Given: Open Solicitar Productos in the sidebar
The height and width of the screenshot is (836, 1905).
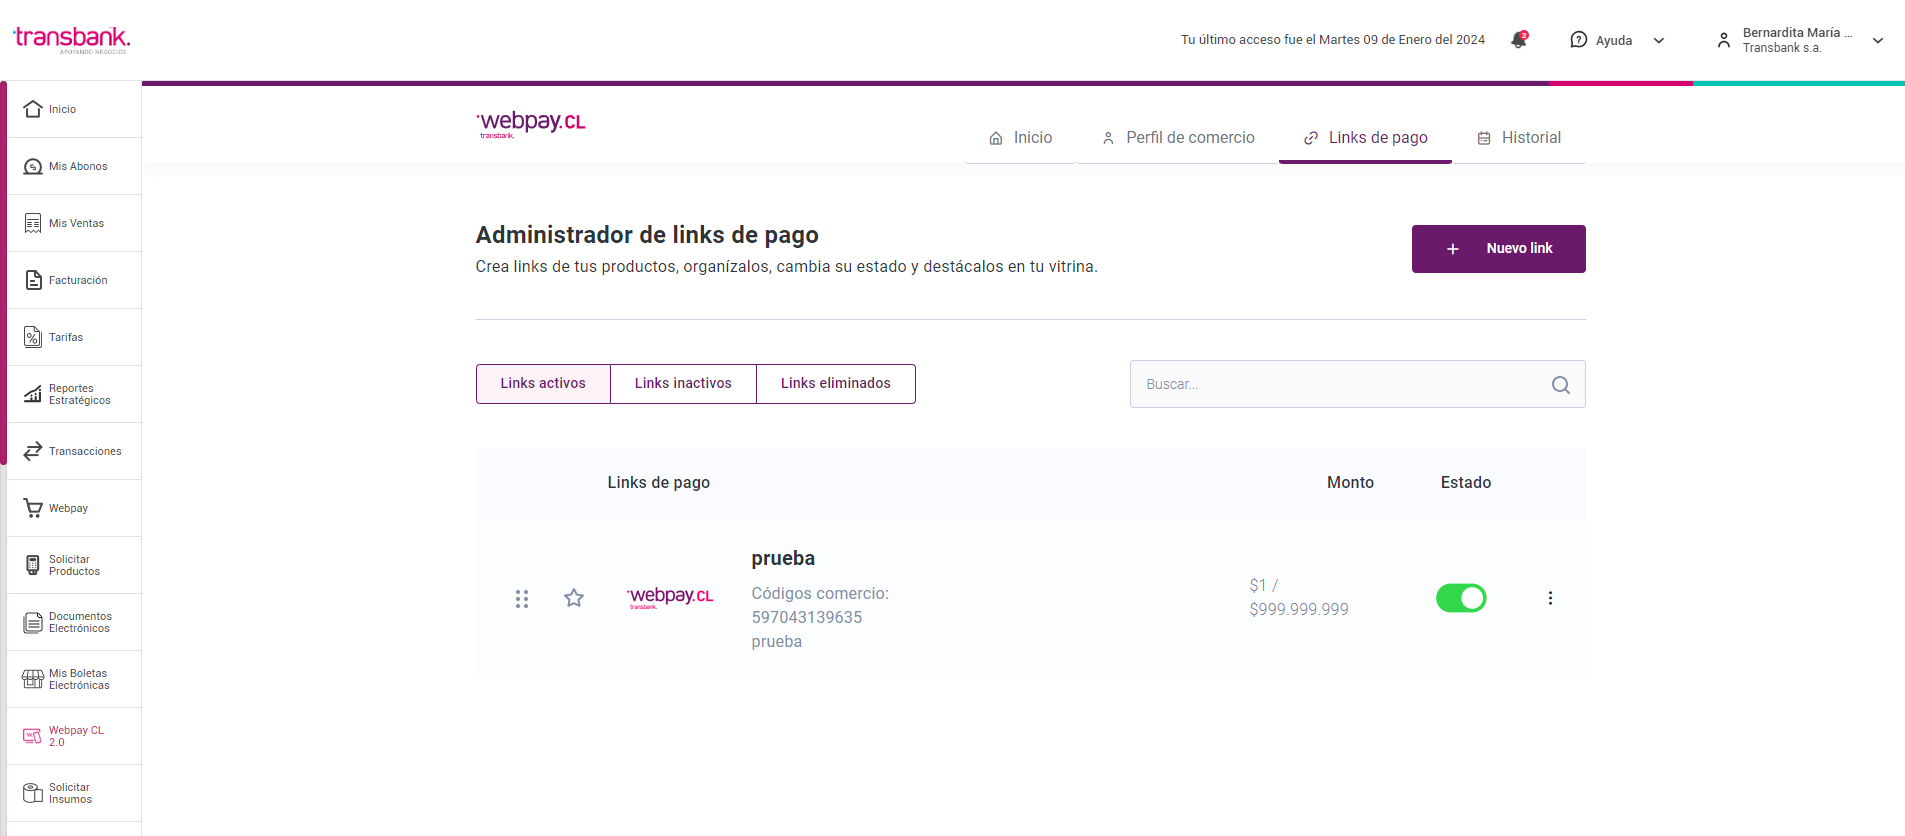Looking at the screenshot, I should point(74,565).
